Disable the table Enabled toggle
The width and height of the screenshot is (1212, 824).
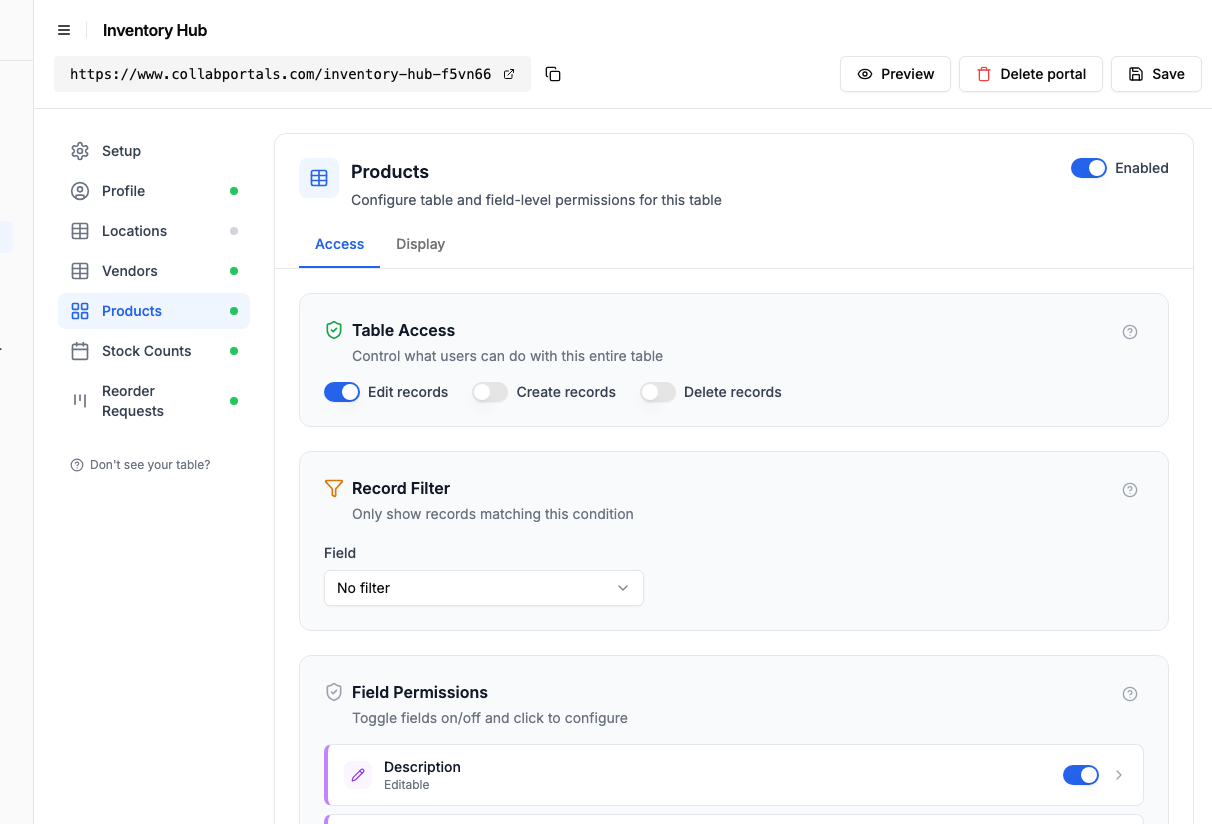tap(1089, 168)
